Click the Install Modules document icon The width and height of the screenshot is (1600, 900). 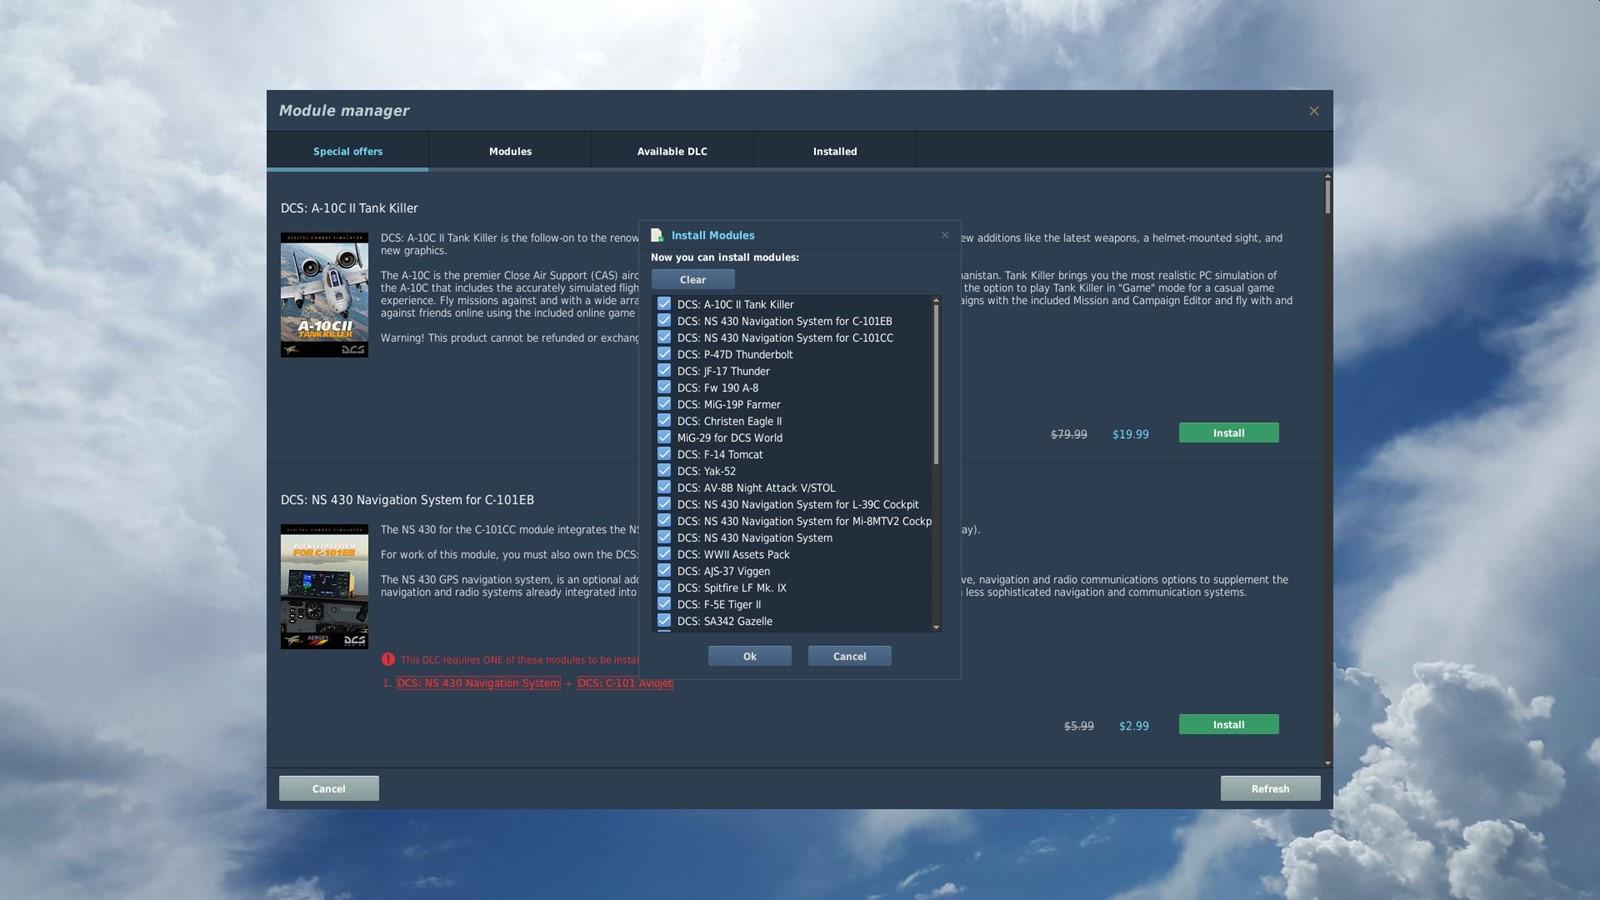657,235
